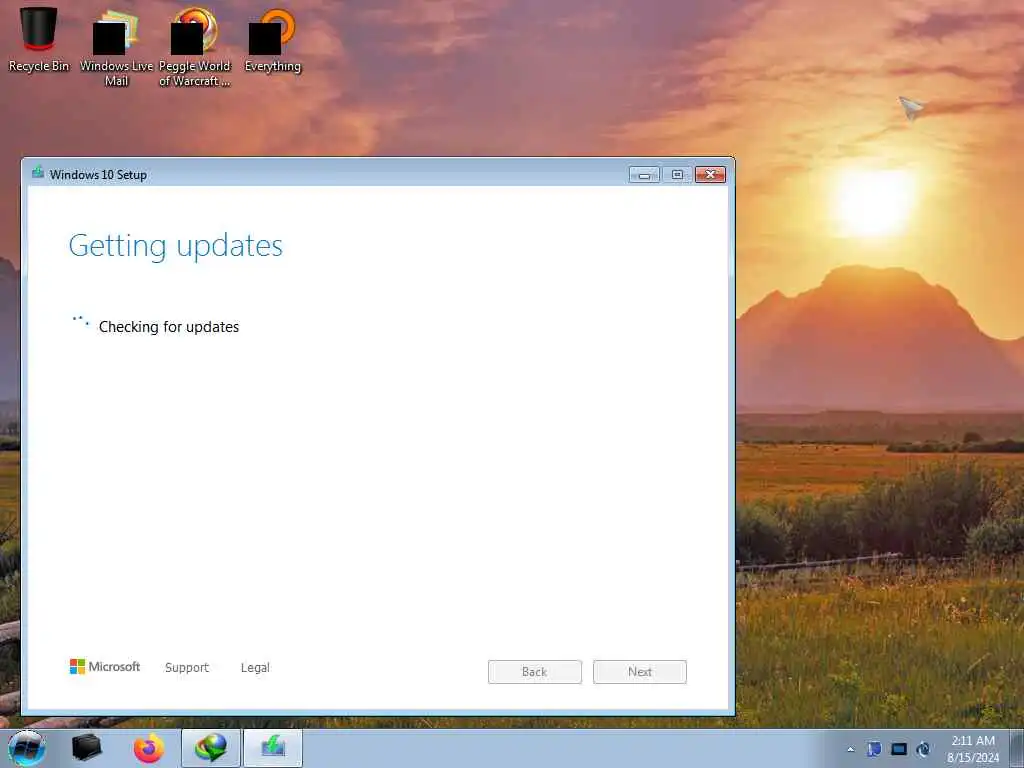Click the Checking for updates text
Screen dimensions: 1024x768
168,327
